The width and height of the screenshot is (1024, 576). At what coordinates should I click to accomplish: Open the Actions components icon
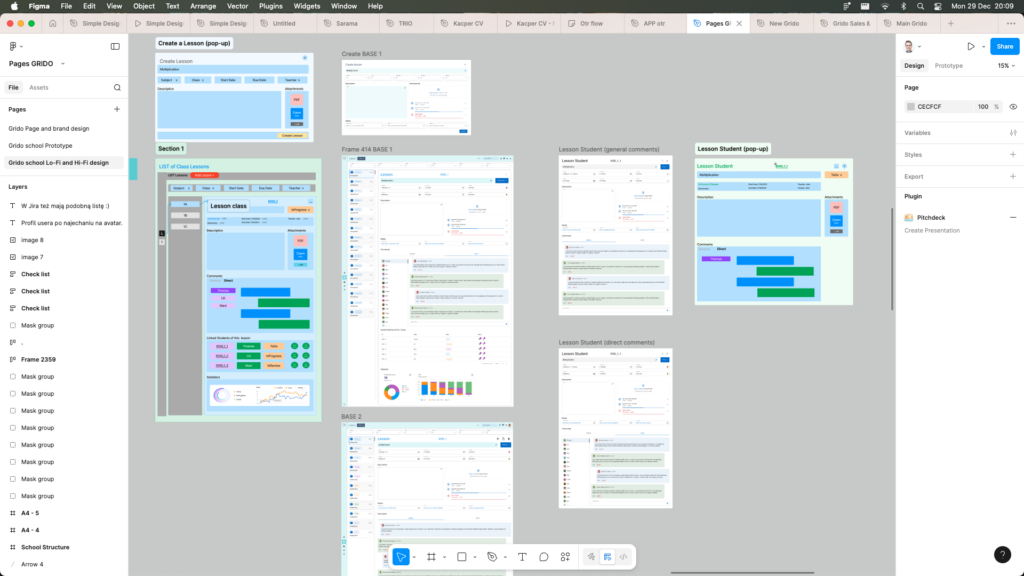566,557
